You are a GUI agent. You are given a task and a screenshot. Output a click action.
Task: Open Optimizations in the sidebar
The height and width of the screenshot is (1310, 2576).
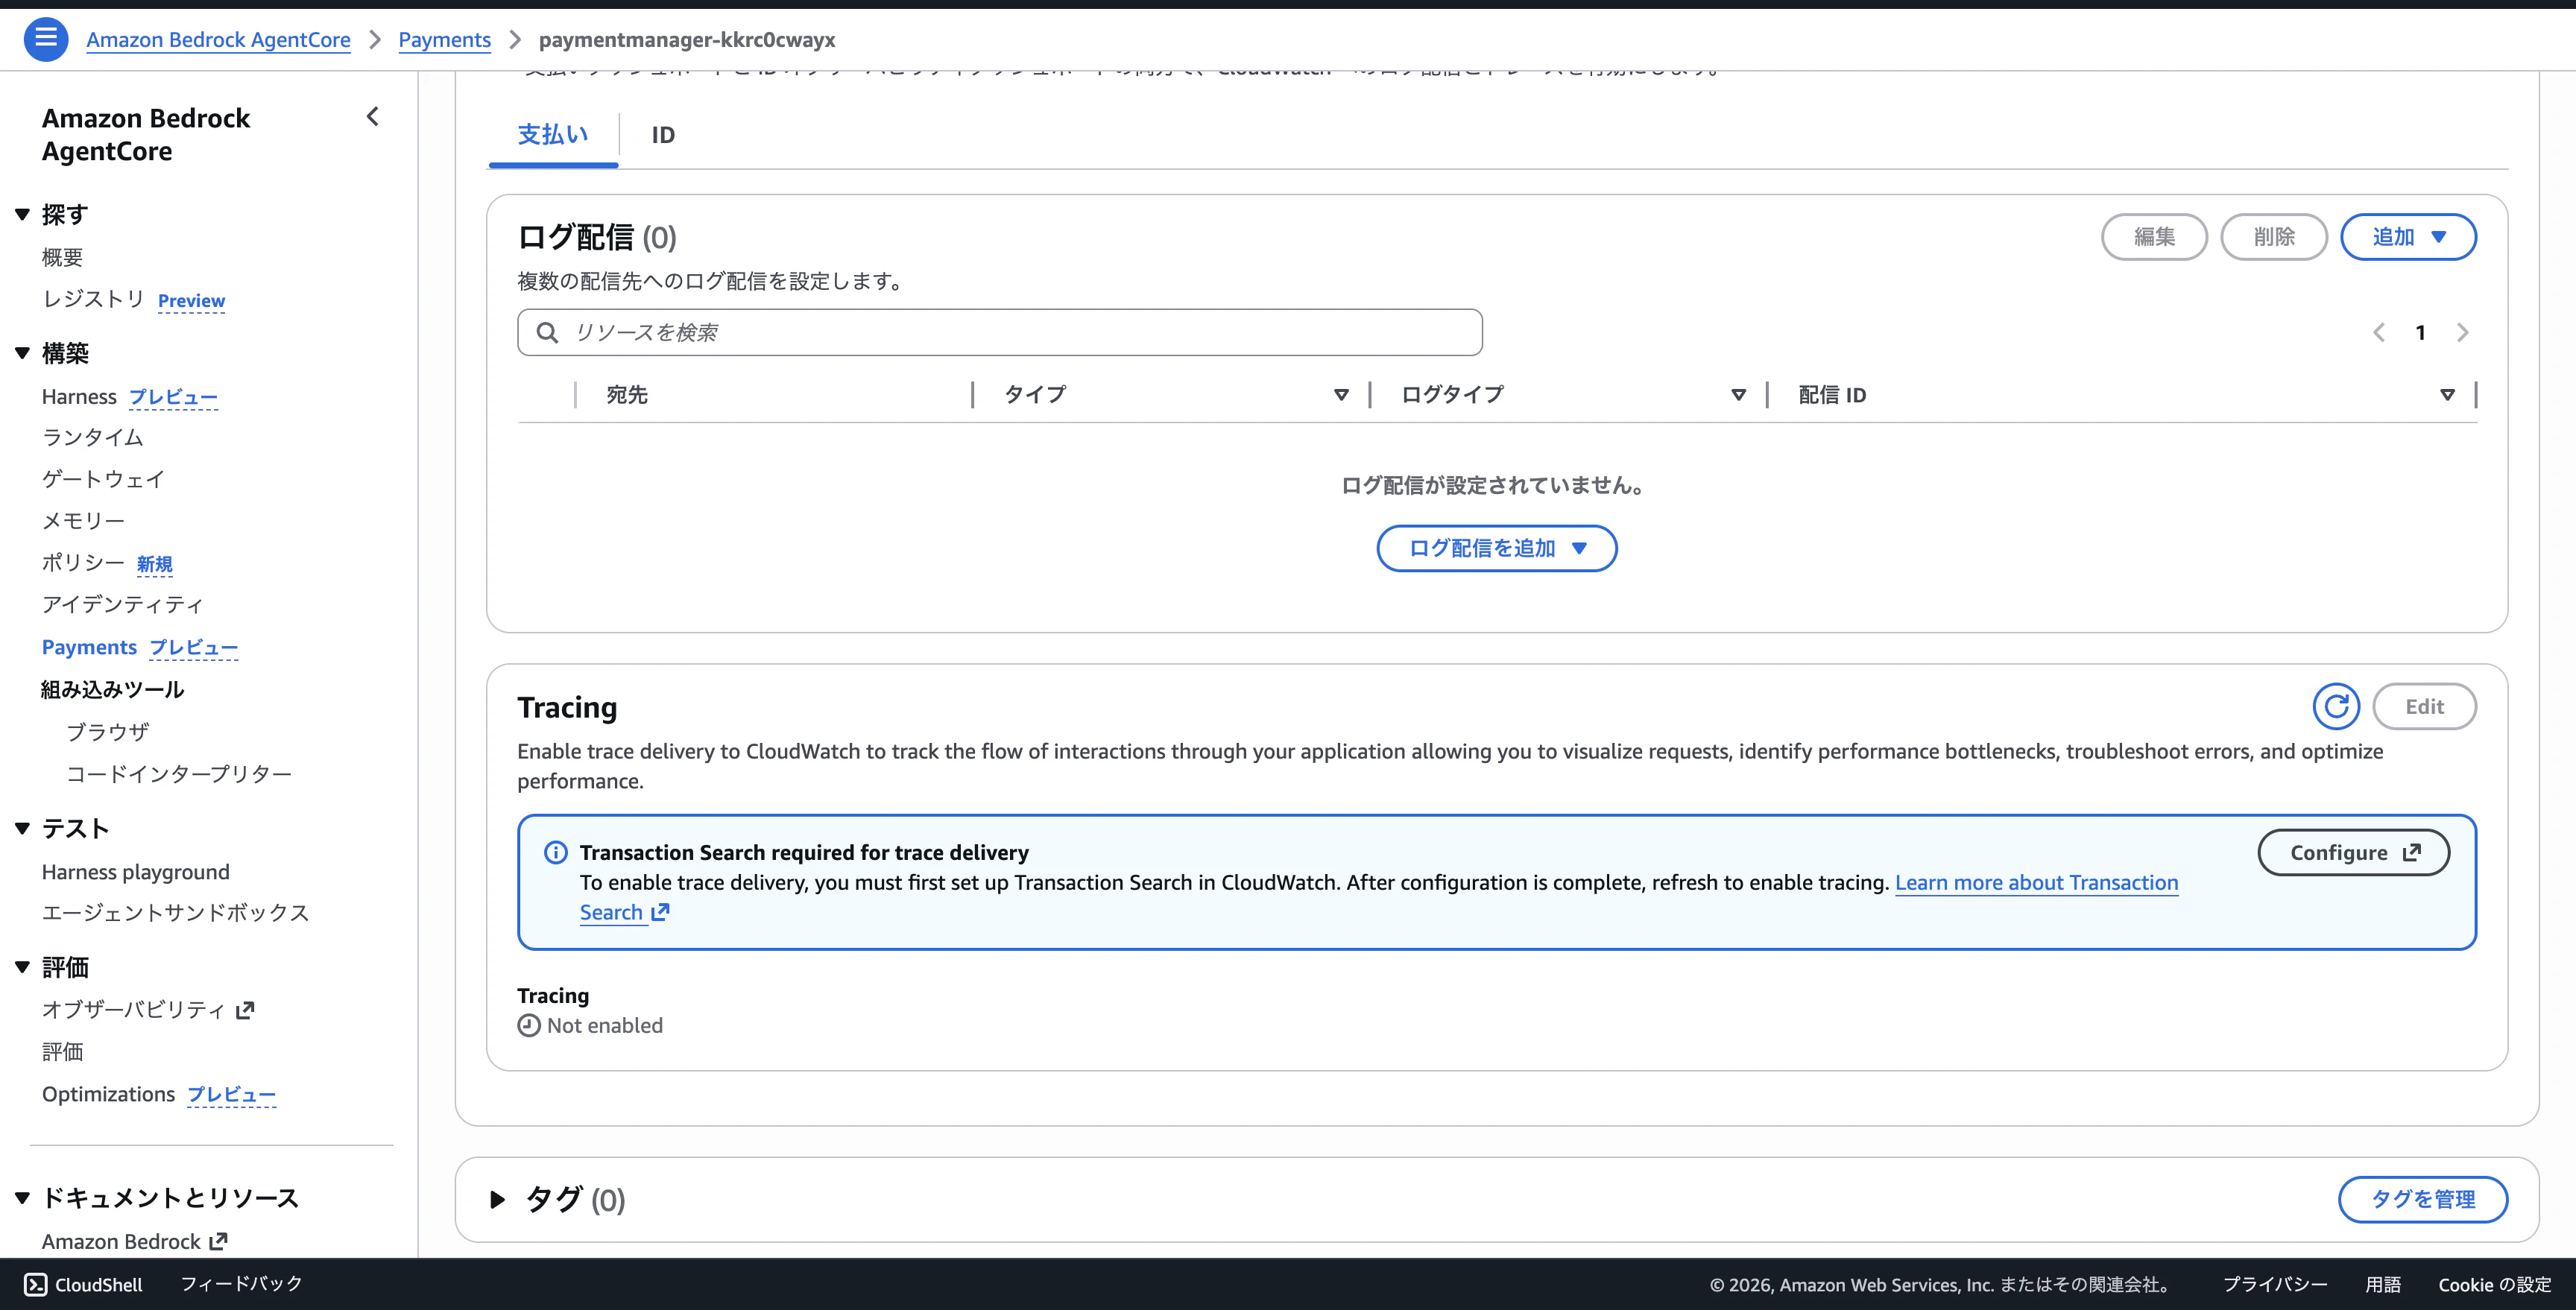coord(108,1094)
